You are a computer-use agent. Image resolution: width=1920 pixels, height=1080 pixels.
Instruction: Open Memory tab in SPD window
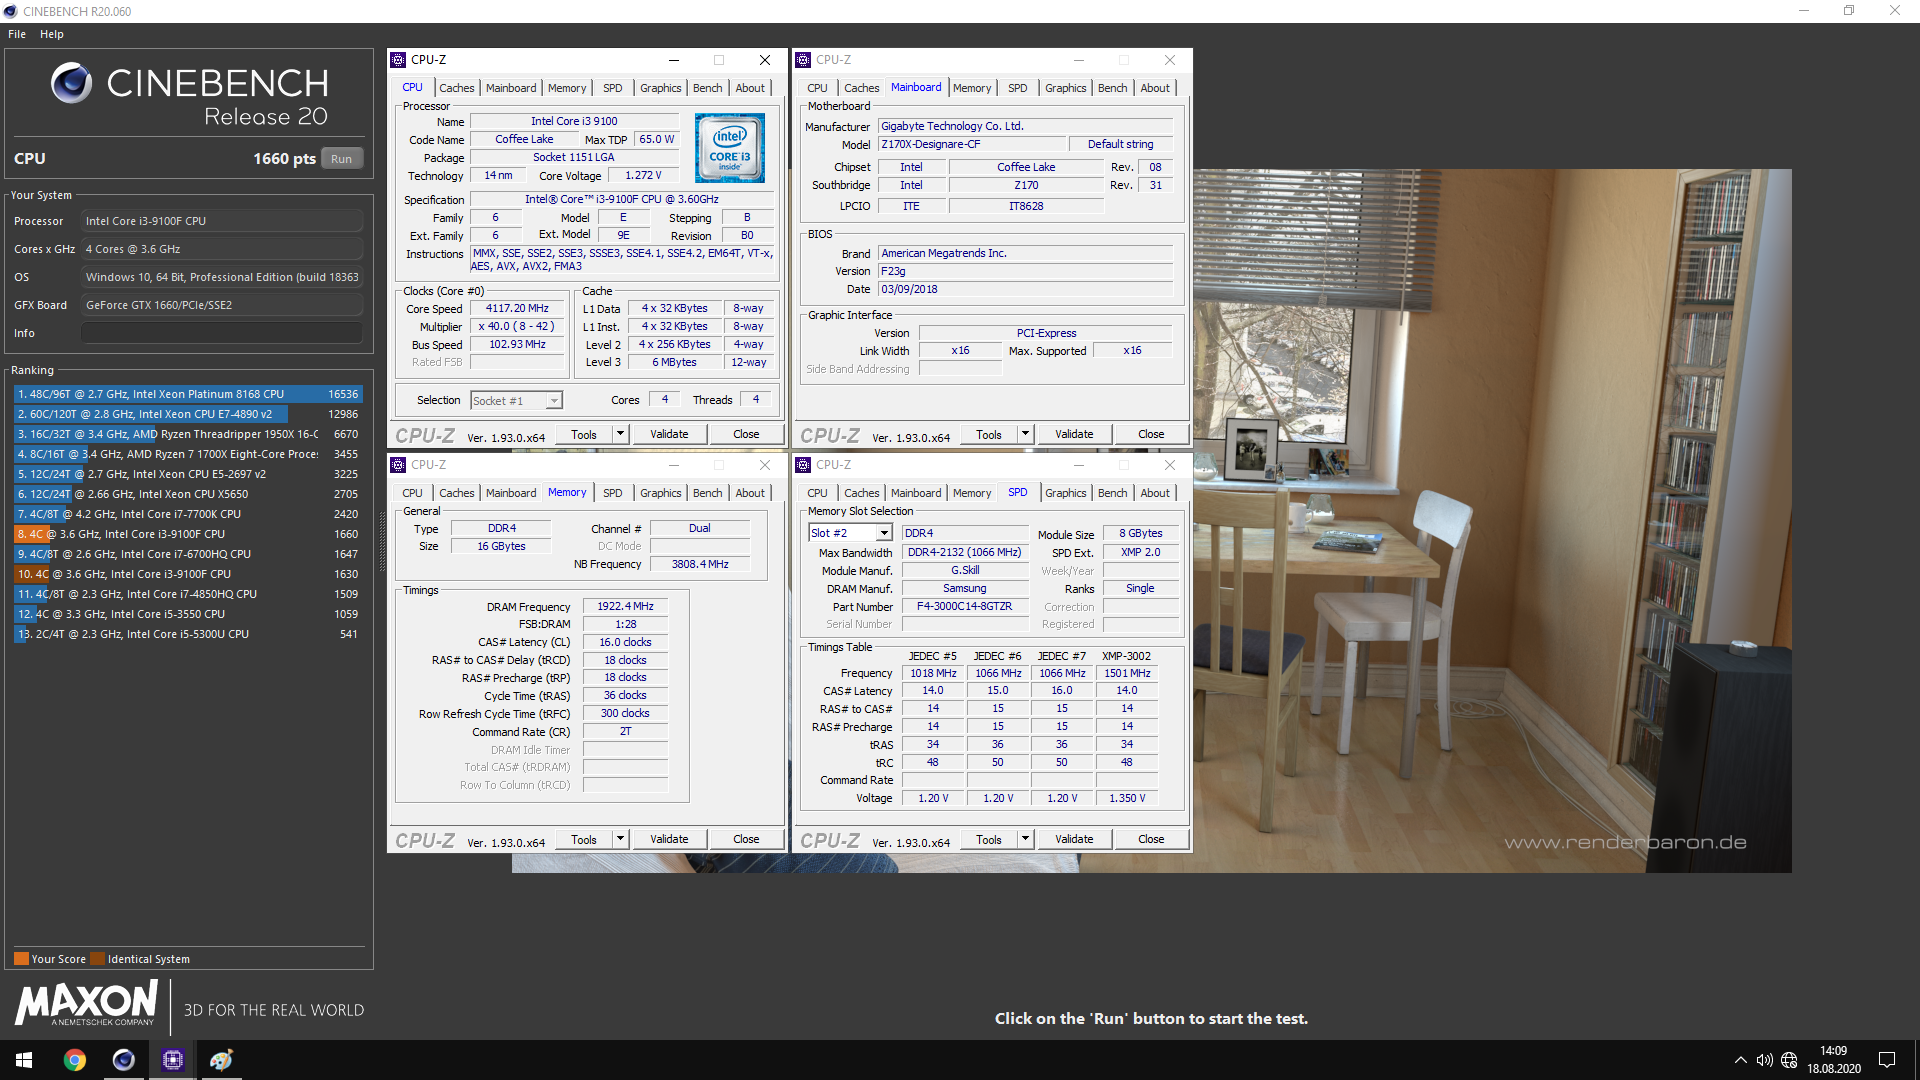972,493
